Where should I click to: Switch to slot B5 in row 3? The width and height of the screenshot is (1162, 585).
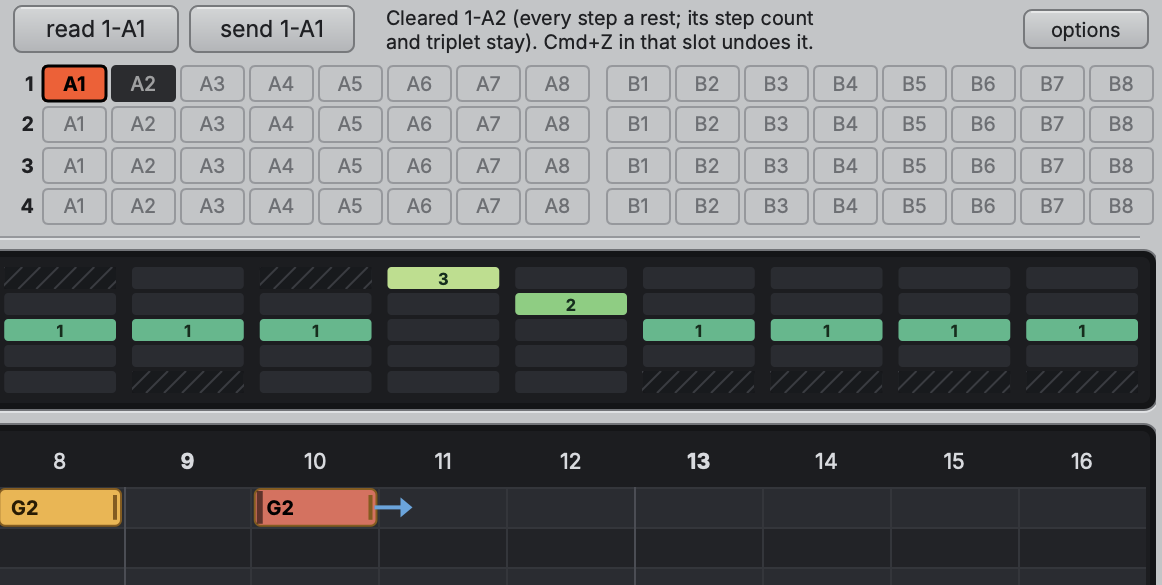tap(914, 165)
